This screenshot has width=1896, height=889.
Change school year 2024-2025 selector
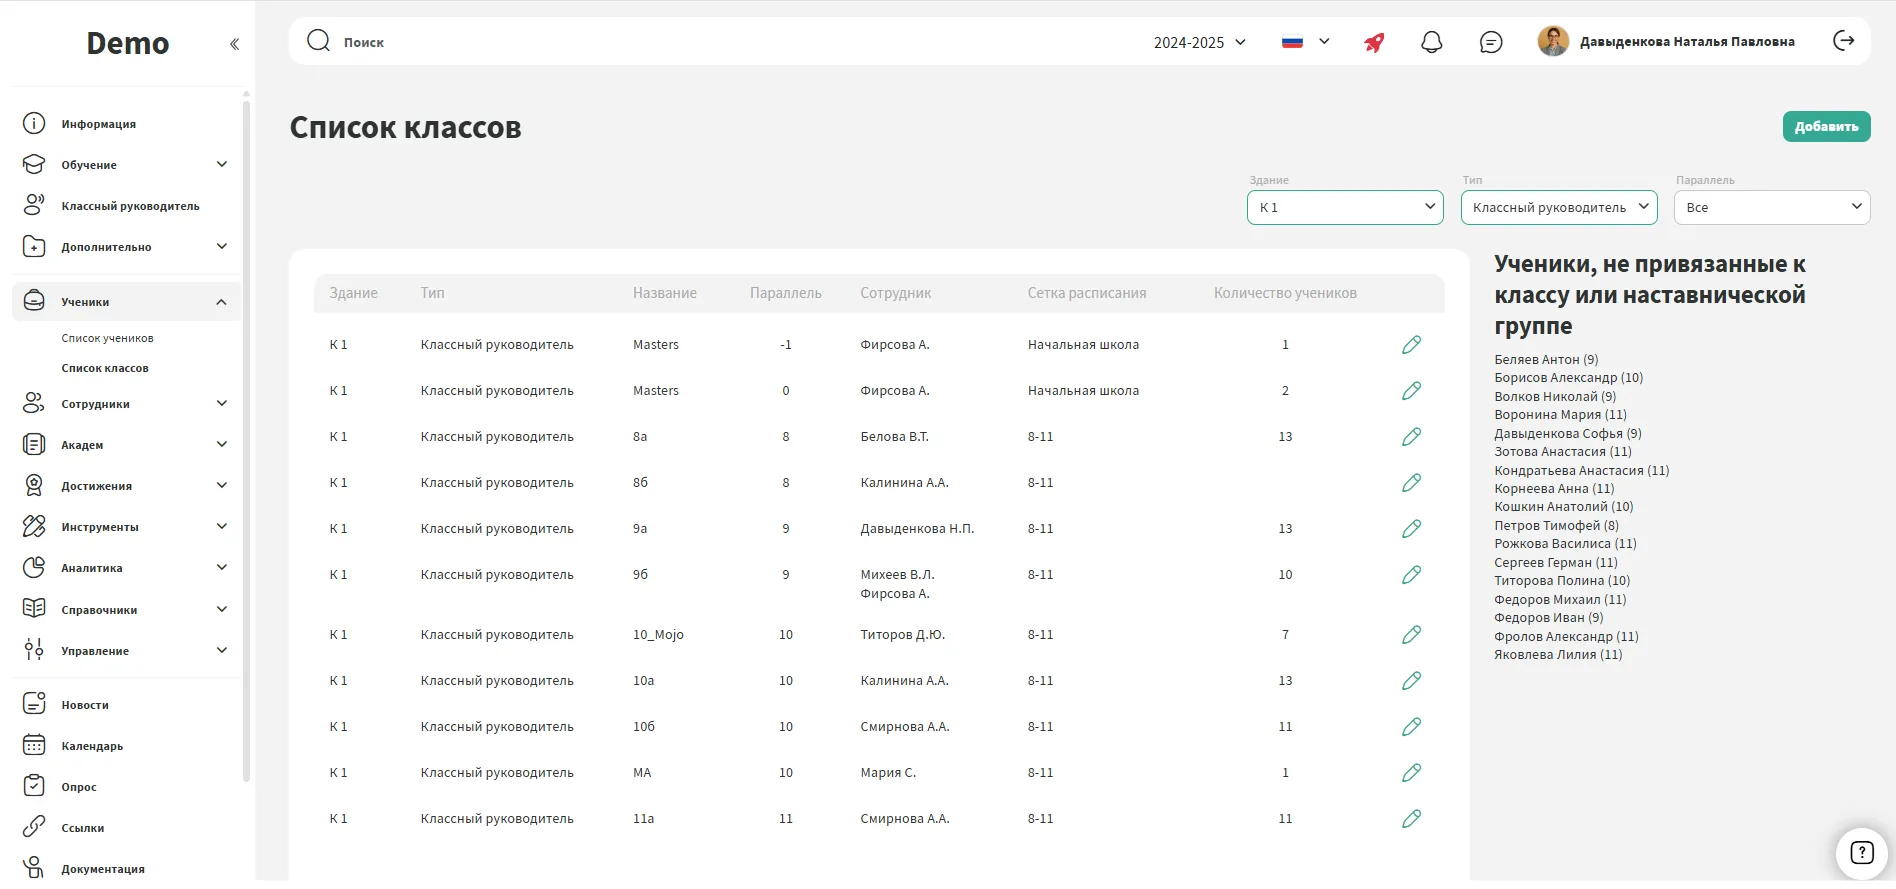point(1199,42)
